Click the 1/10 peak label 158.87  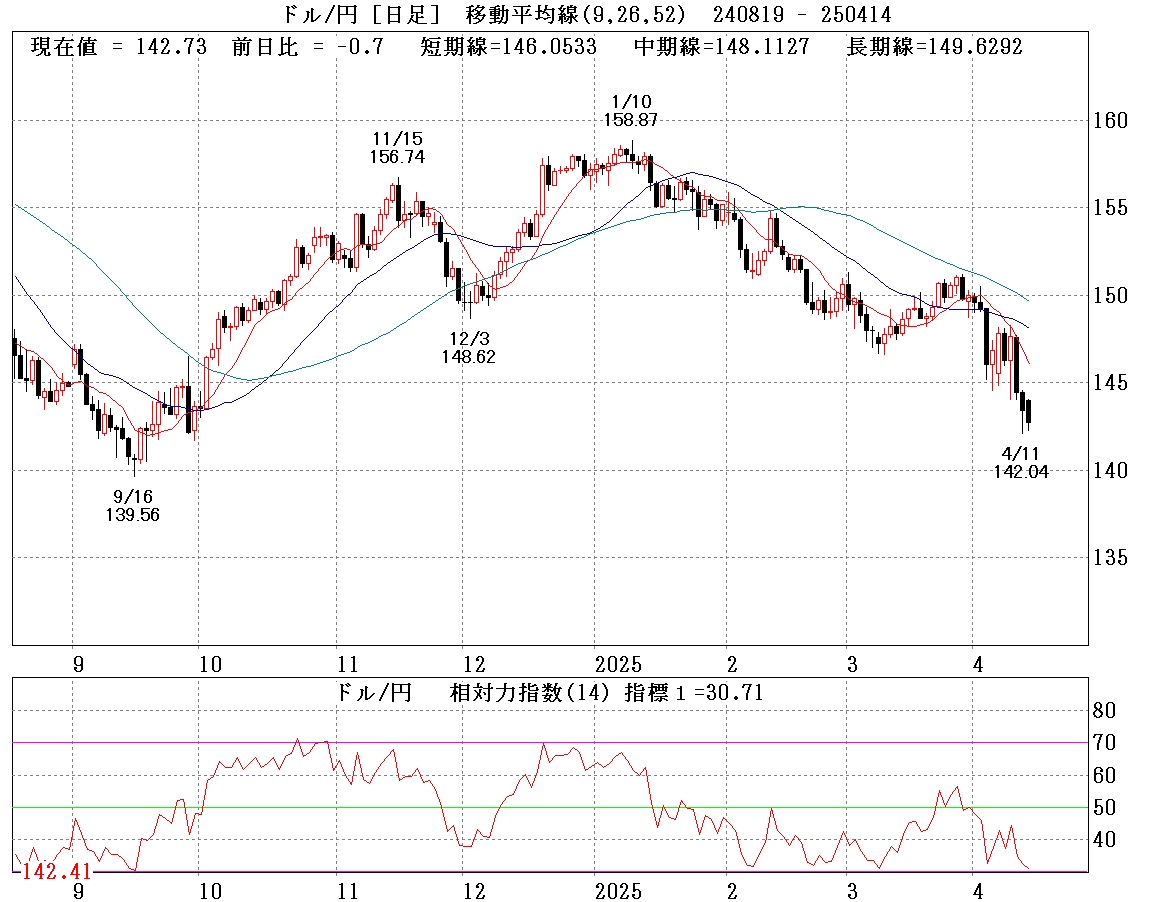coord(630,119)
